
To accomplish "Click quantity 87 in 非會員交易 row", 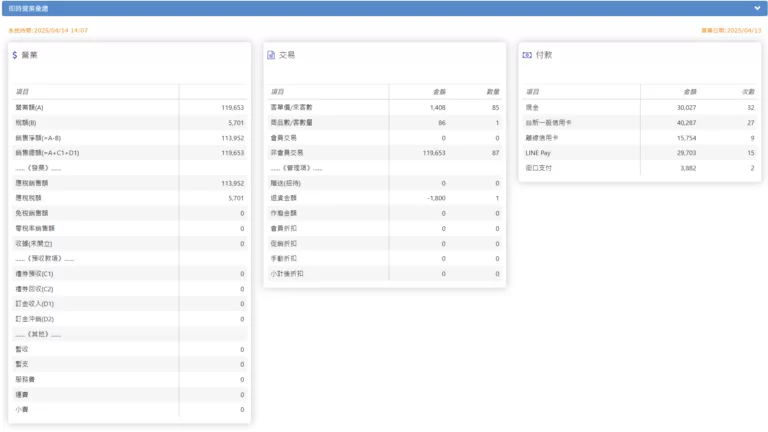I will [496, 153].
